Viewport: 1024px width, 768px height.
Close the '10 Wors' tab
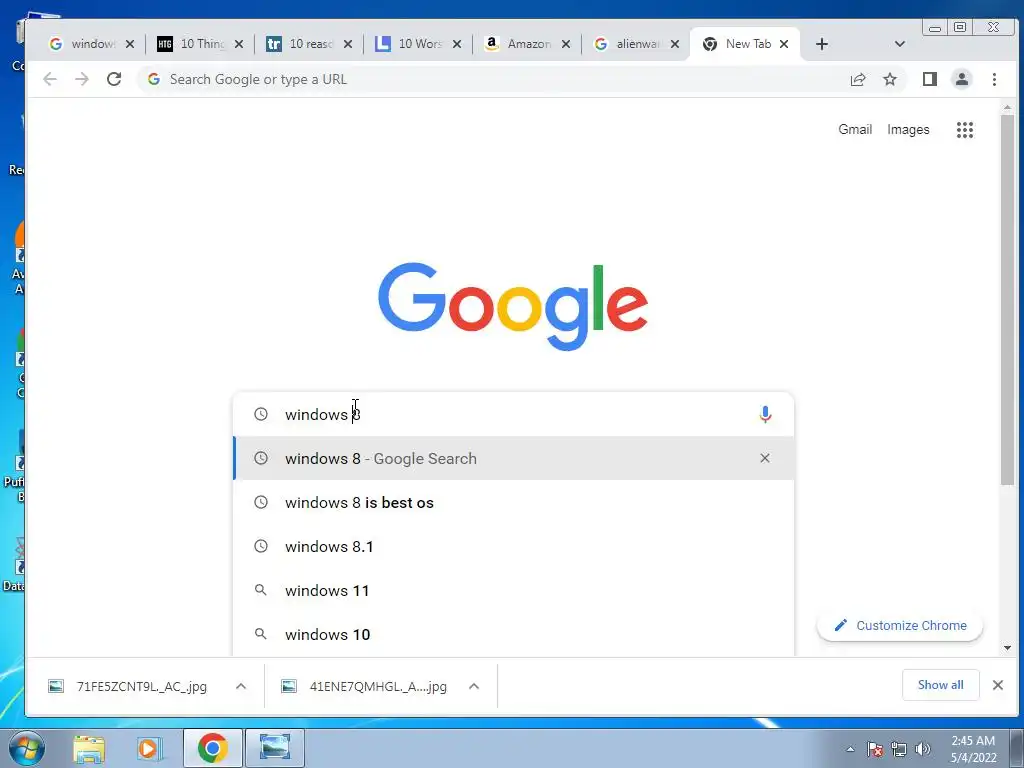click(x=456, y=44)
